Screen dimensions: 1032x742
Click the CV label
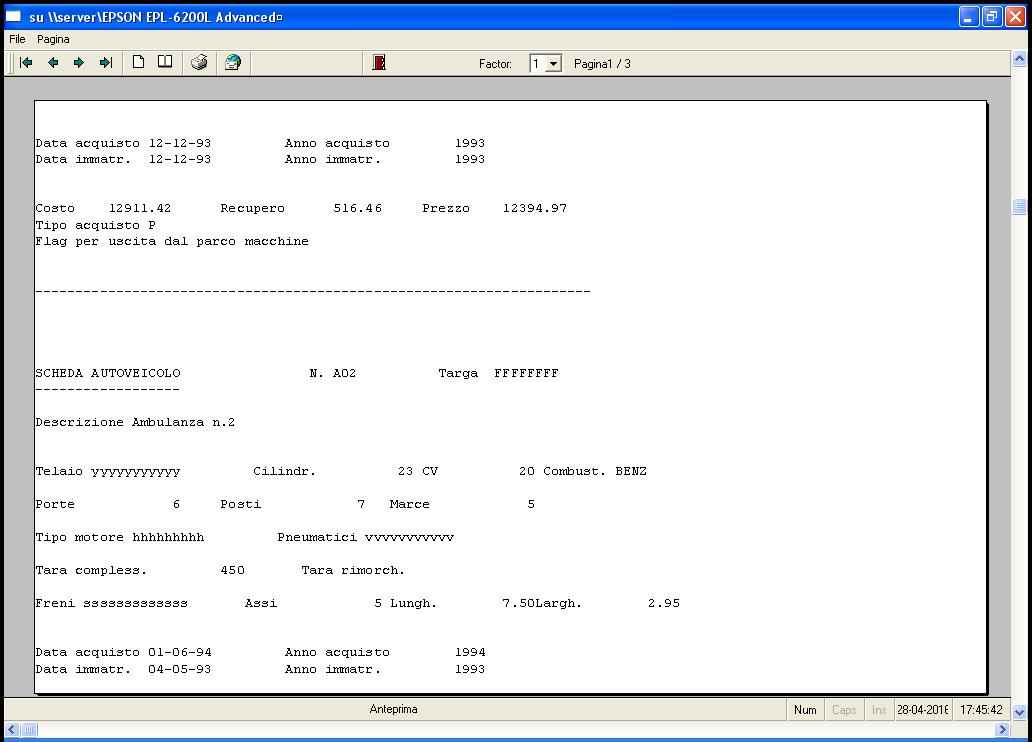430,471
